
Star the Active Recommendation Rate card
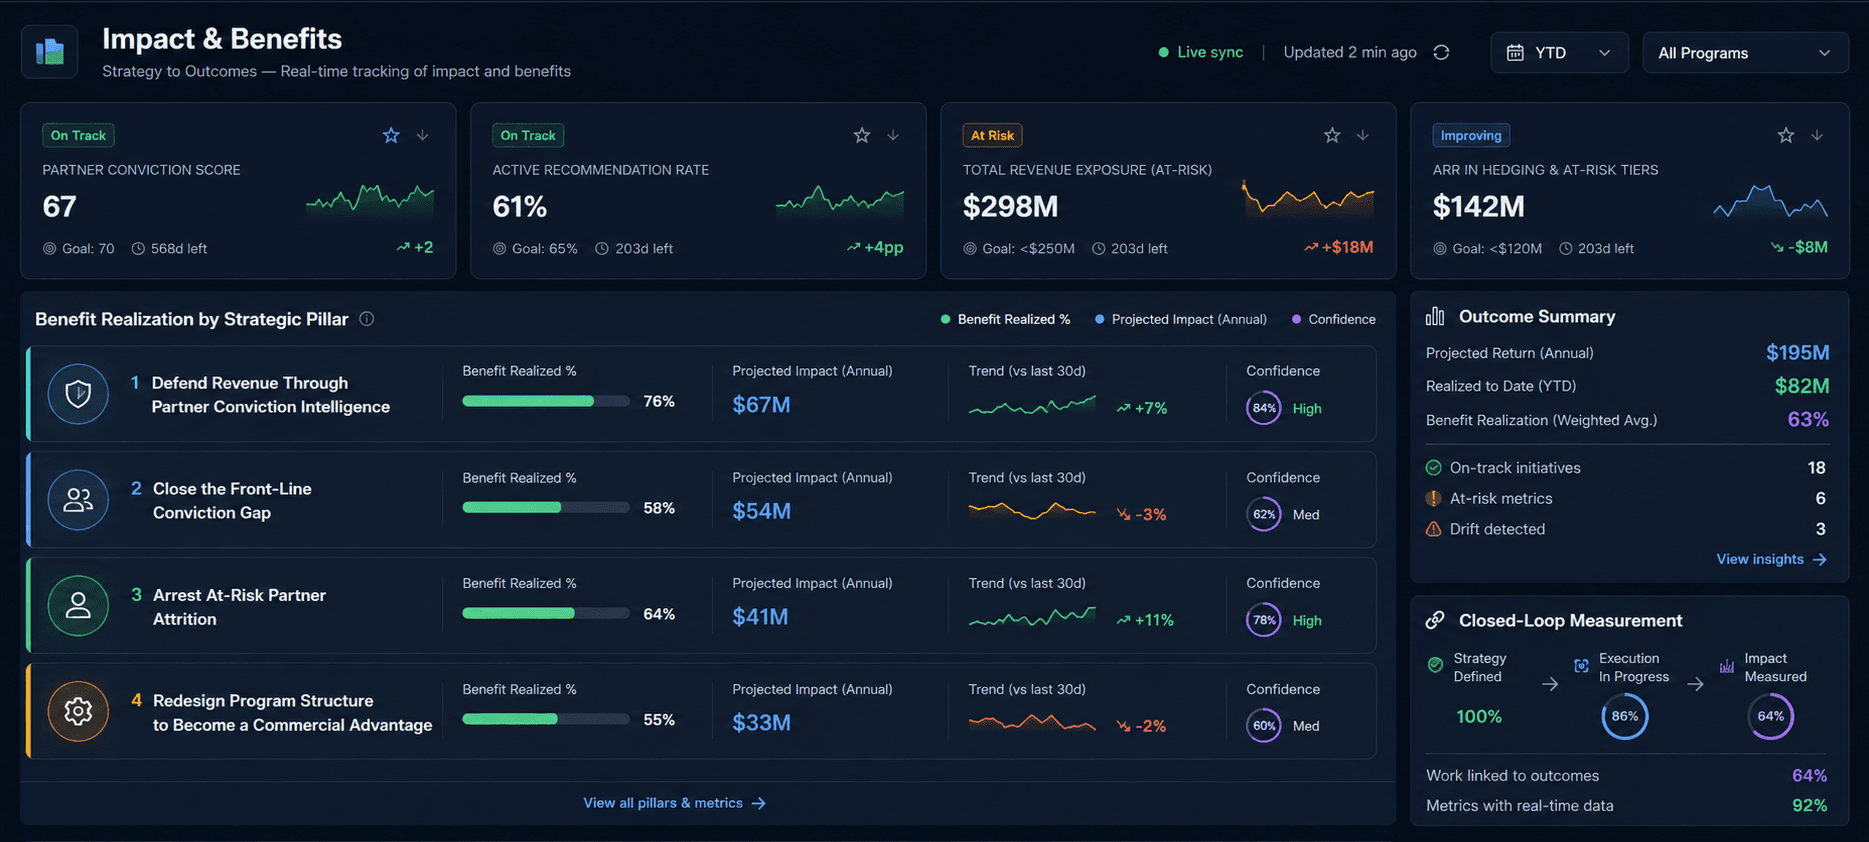[x=861, y=135]
